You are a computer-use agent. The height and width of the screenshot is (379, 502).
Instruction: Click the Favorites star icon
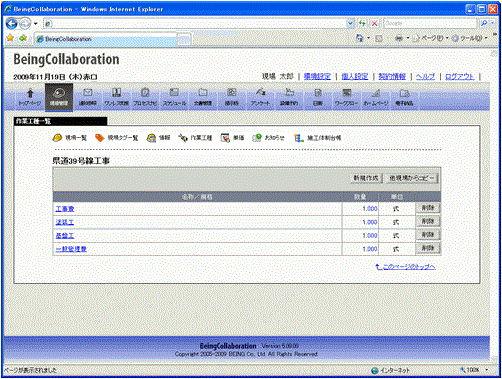10,38
